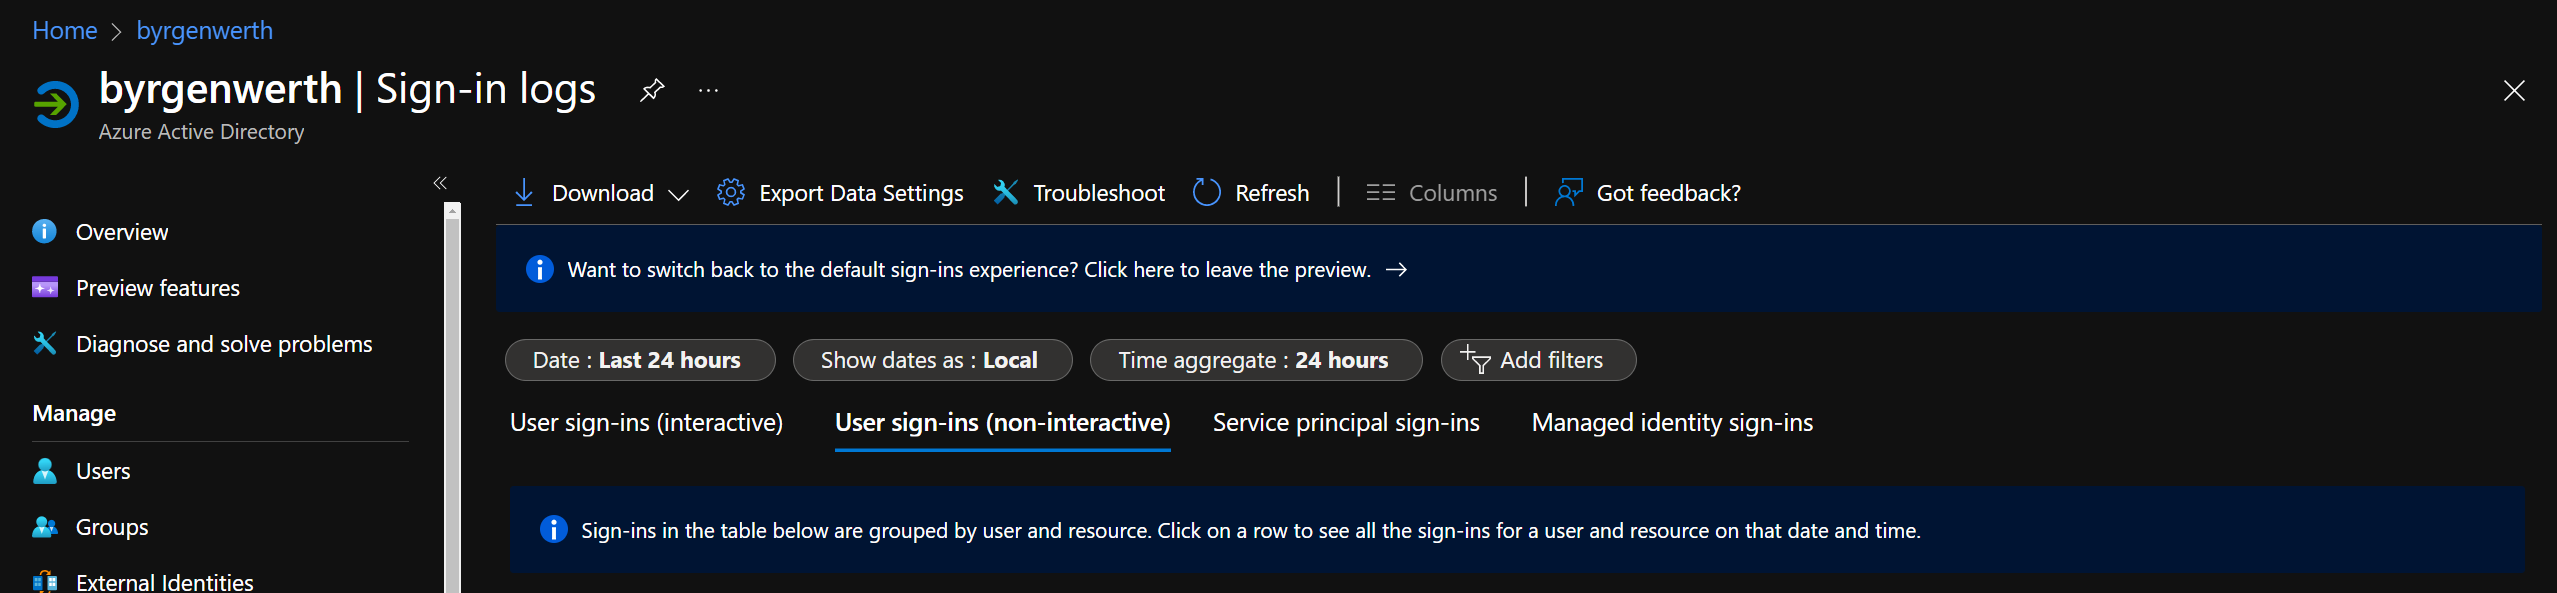Click the Azure Active Directory subtitle

(x=201, y=132)
